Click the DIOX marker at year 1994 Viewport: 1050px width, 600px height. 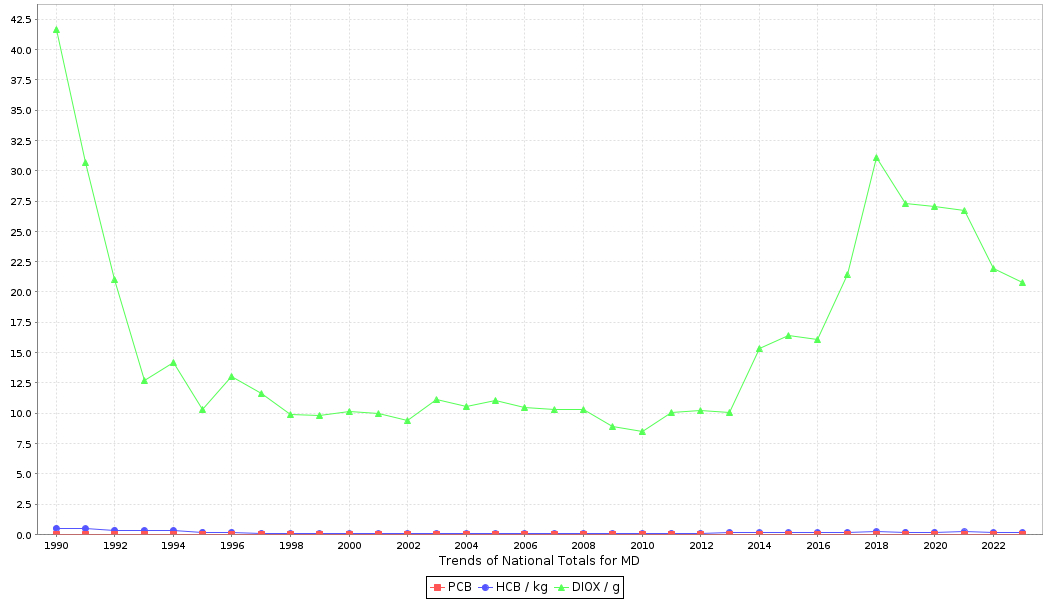(173, 363)
